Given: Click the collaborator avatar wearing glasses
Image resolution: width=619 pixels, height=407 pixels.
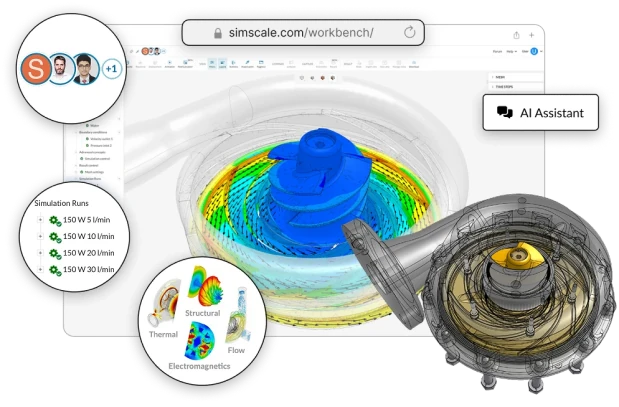Looking at the screenshot, I should tap(86, 69).
